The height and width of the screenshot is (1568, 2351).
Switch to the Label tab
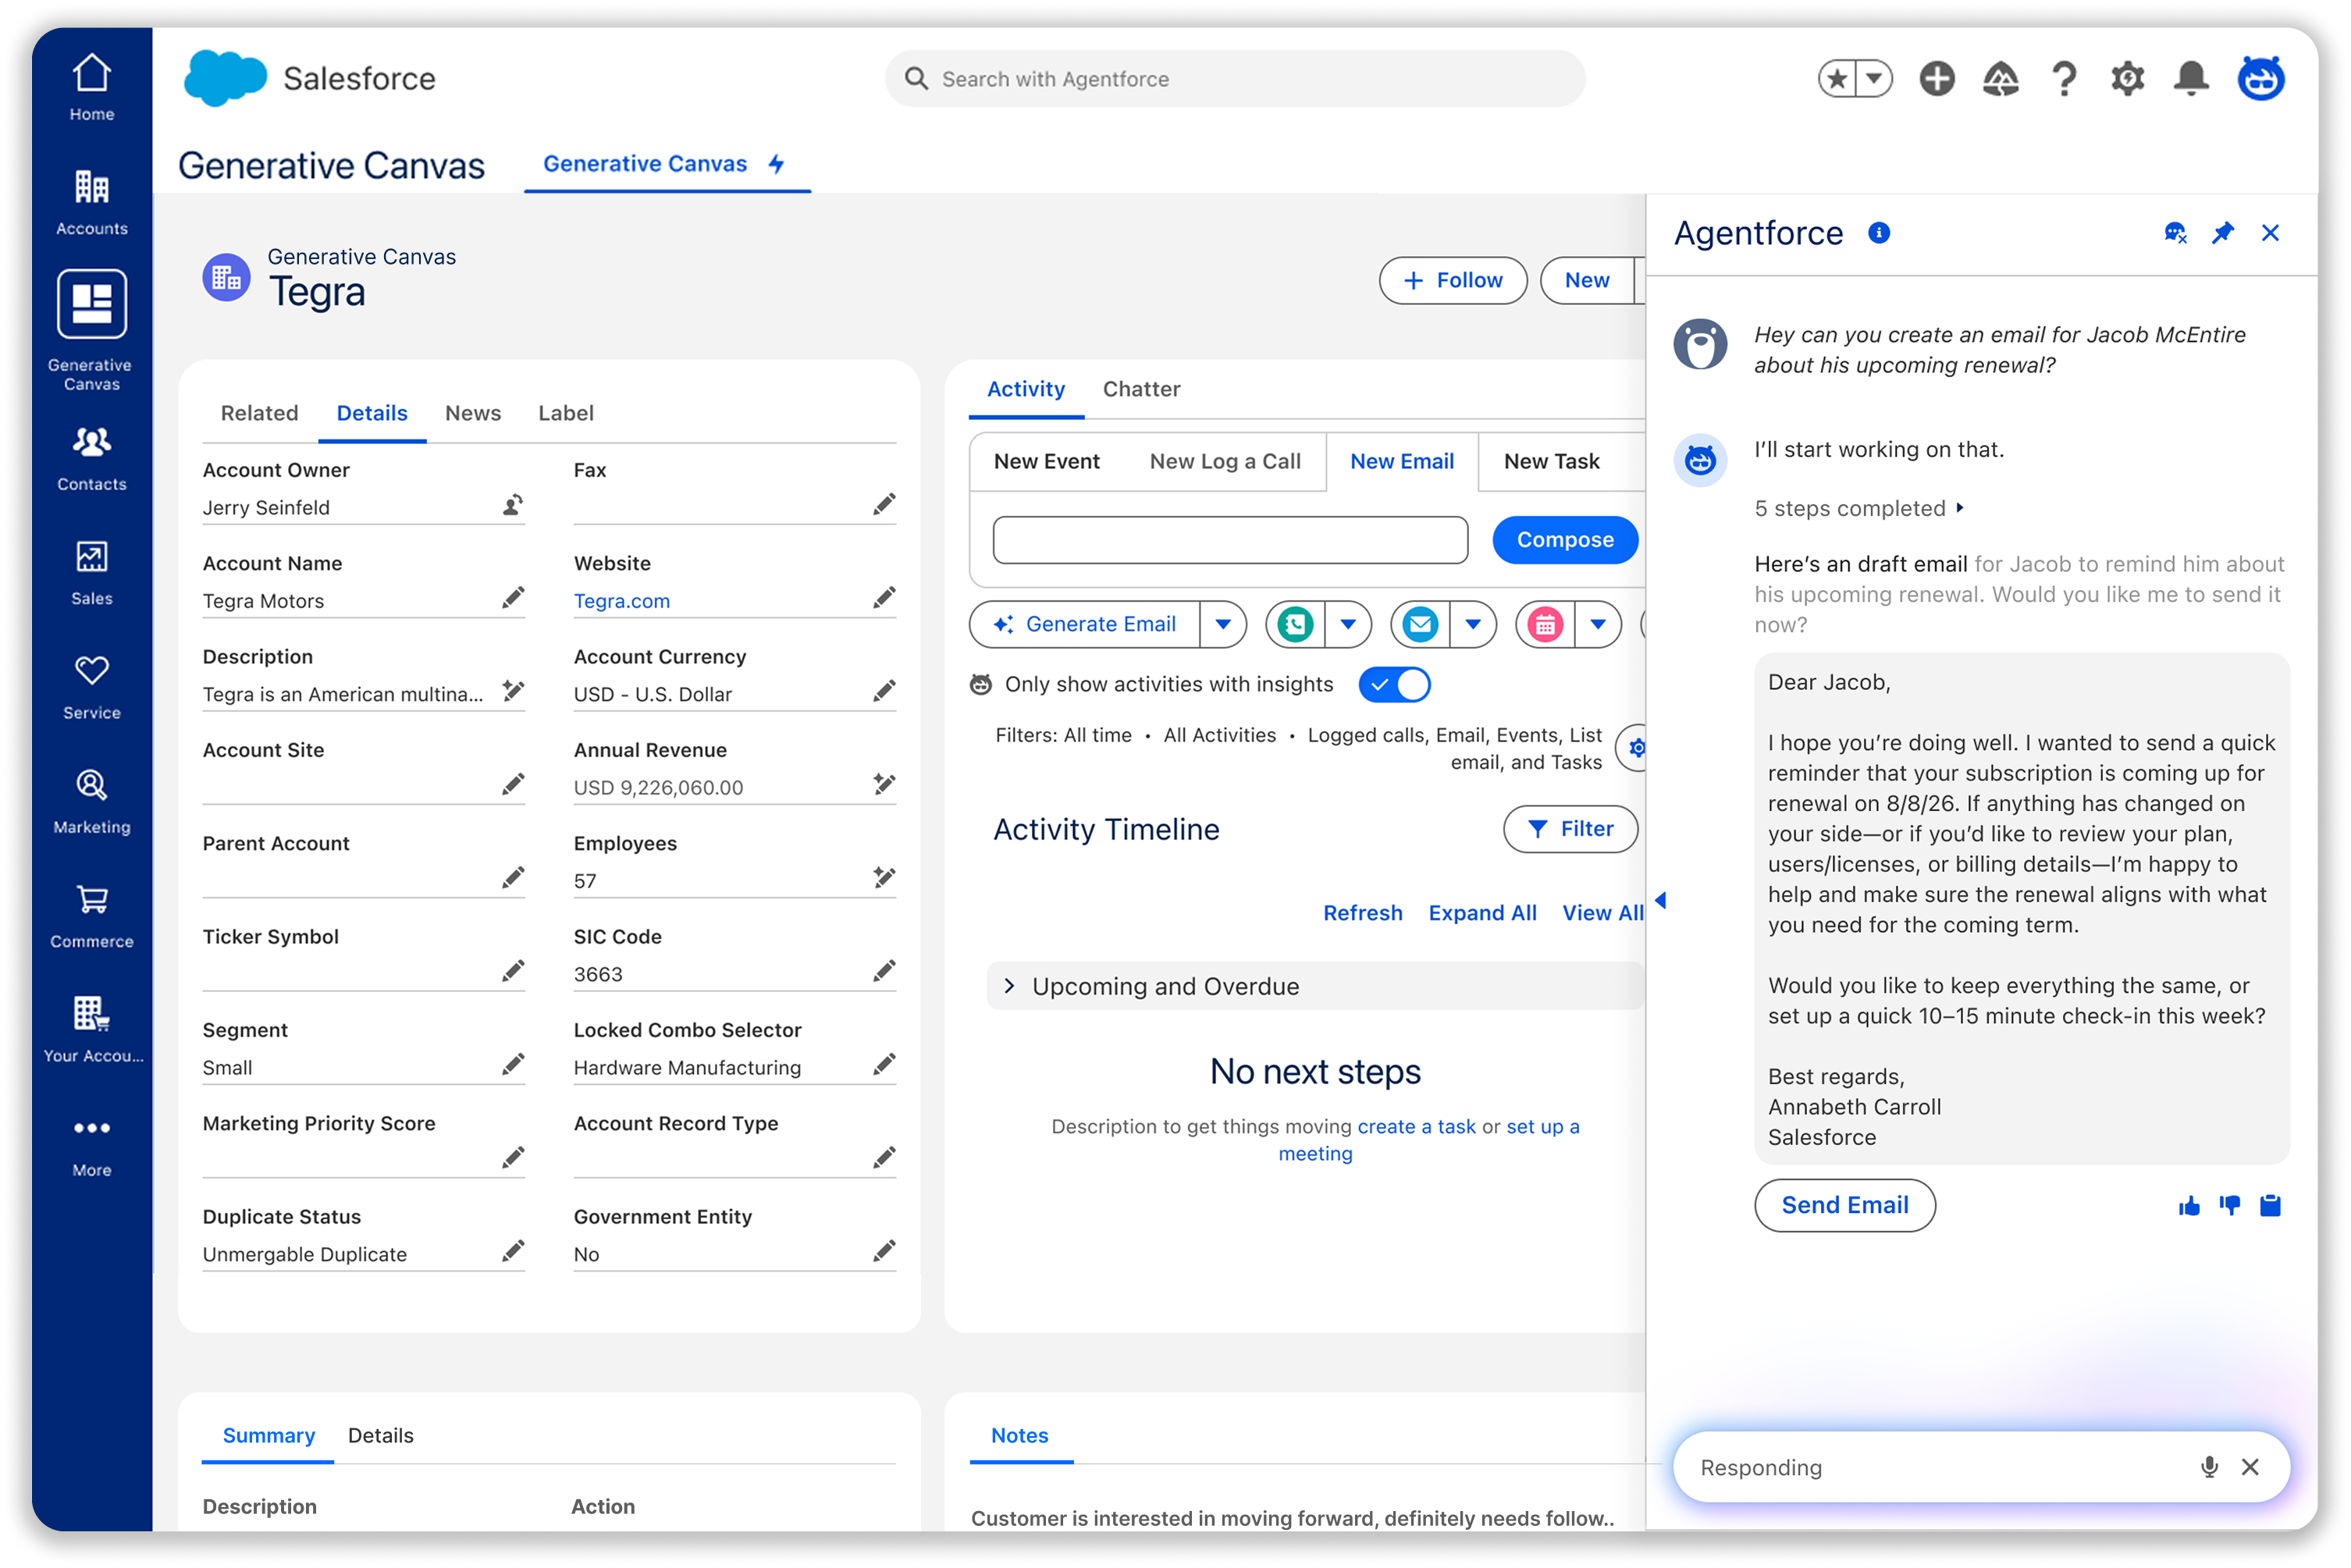tap(566, 413)
